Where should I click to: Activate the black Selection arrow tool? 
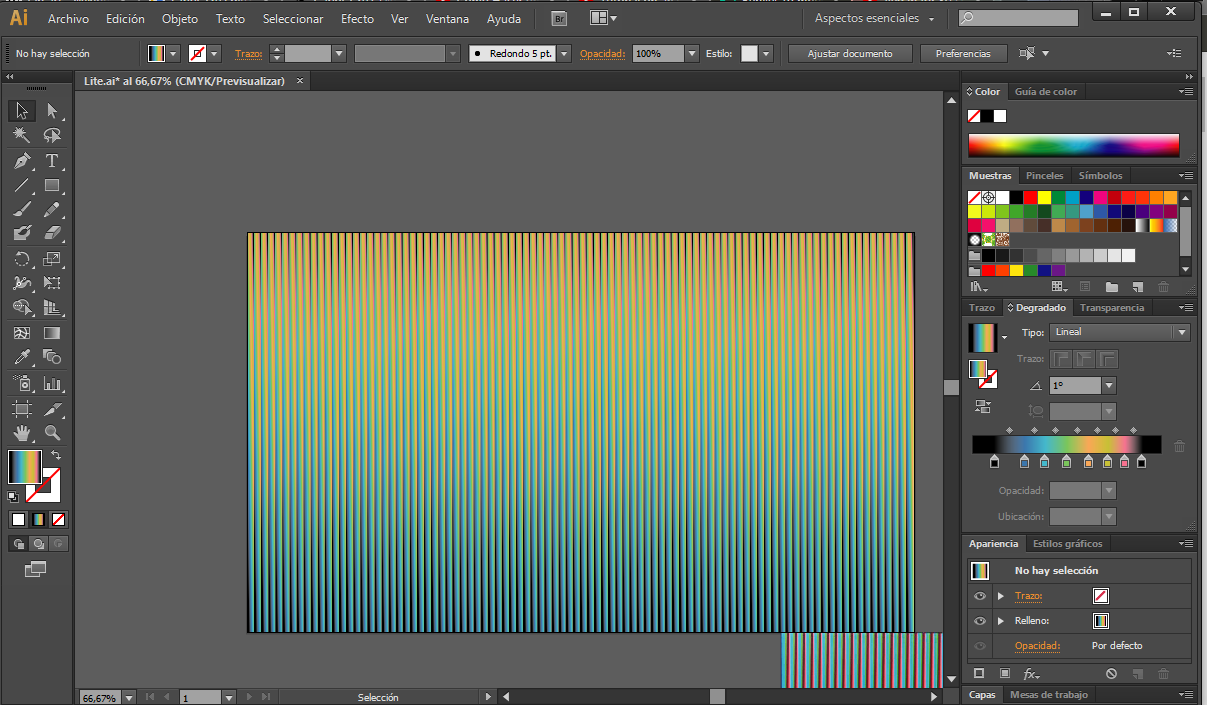tap(22, 111)
